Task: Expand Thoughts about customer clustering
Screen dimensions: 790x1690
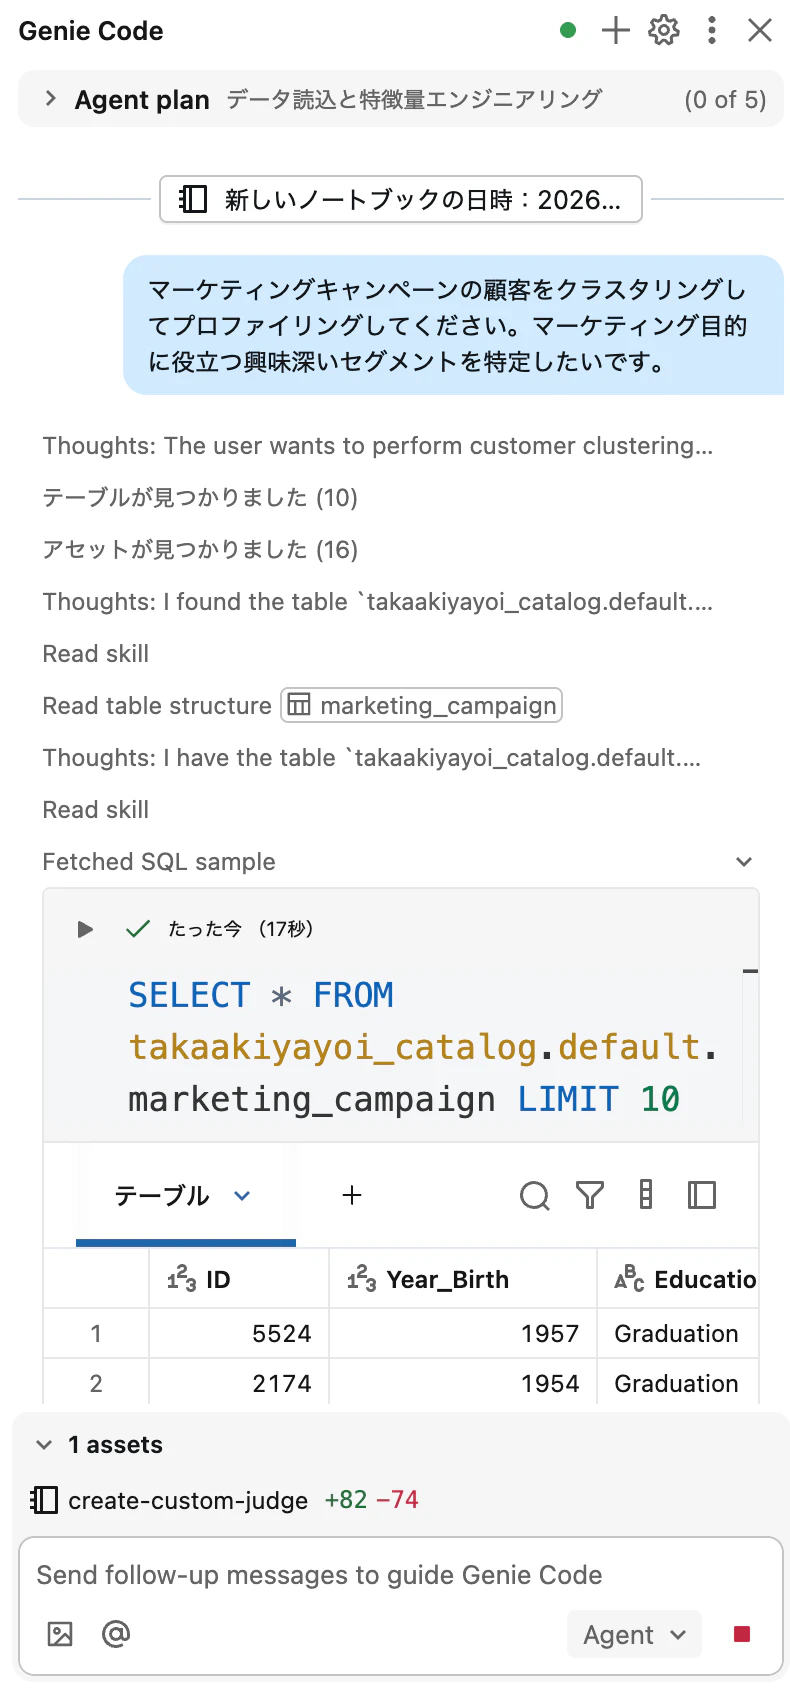Action: (x=378, y=446)
